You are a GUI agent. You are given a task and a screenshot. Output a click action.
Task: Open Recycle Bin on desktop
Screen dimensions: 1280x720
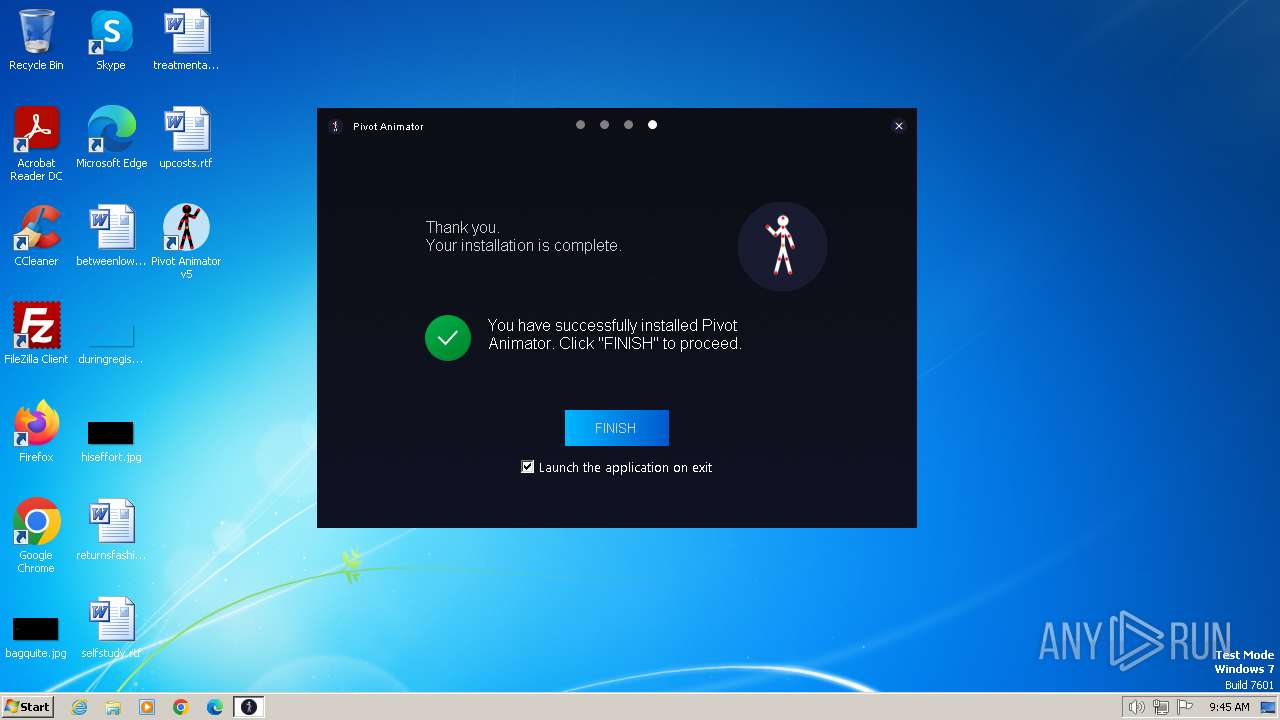pos(36,40)
